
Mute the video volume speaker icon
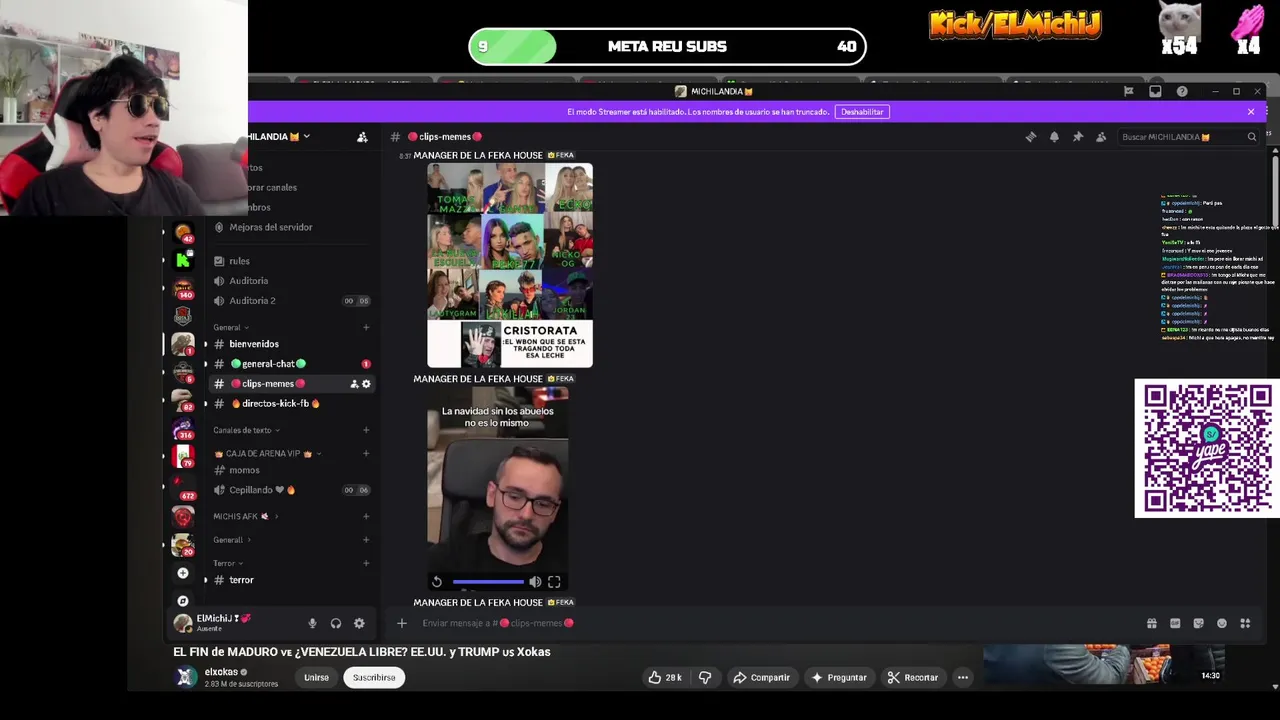click(x=535, y=582)
